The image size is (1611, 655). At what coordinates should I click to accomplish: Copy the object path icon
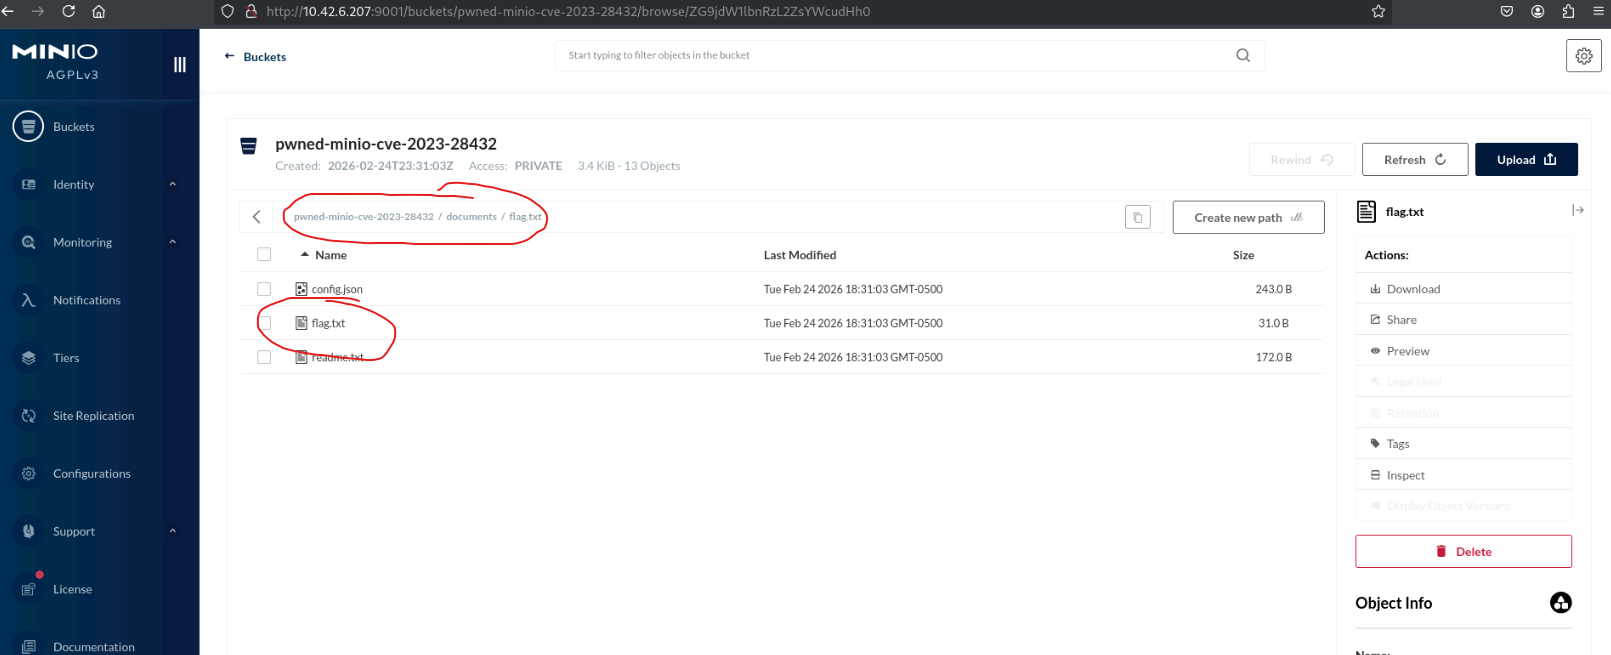[1137, 217]
